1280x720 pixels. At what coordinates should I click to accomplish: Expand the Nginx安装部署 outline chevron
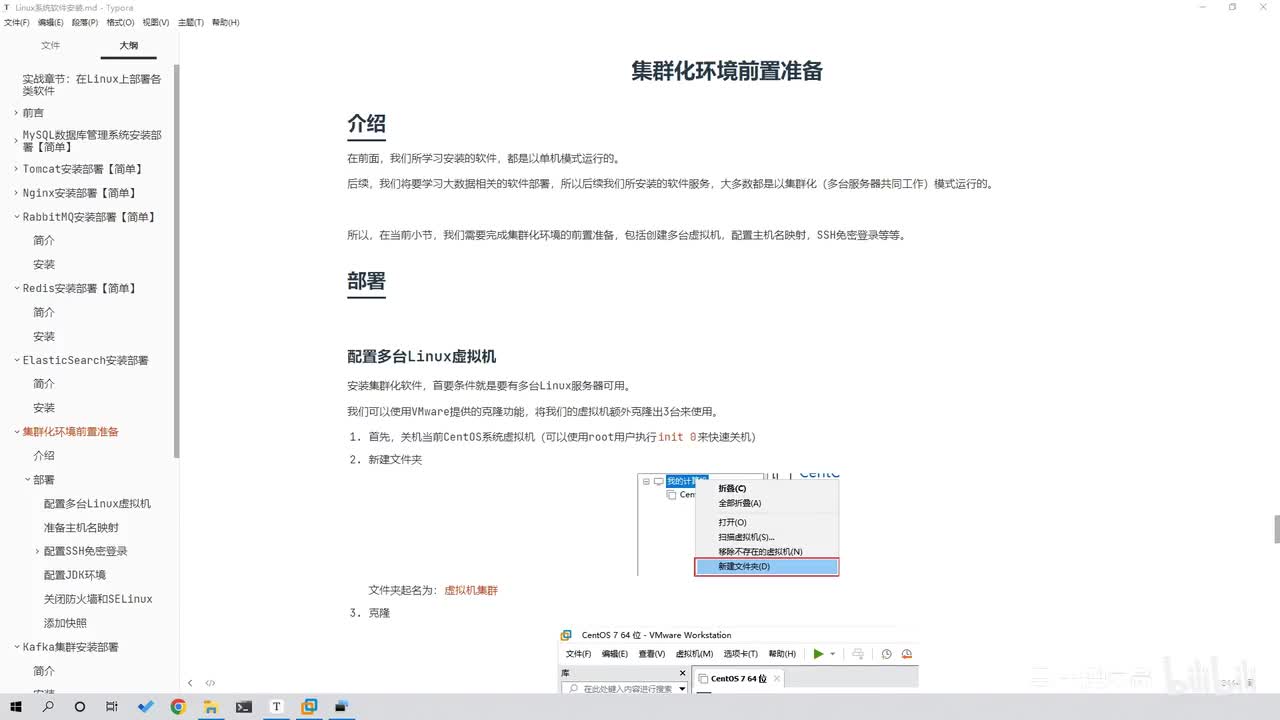pos(16,193)
